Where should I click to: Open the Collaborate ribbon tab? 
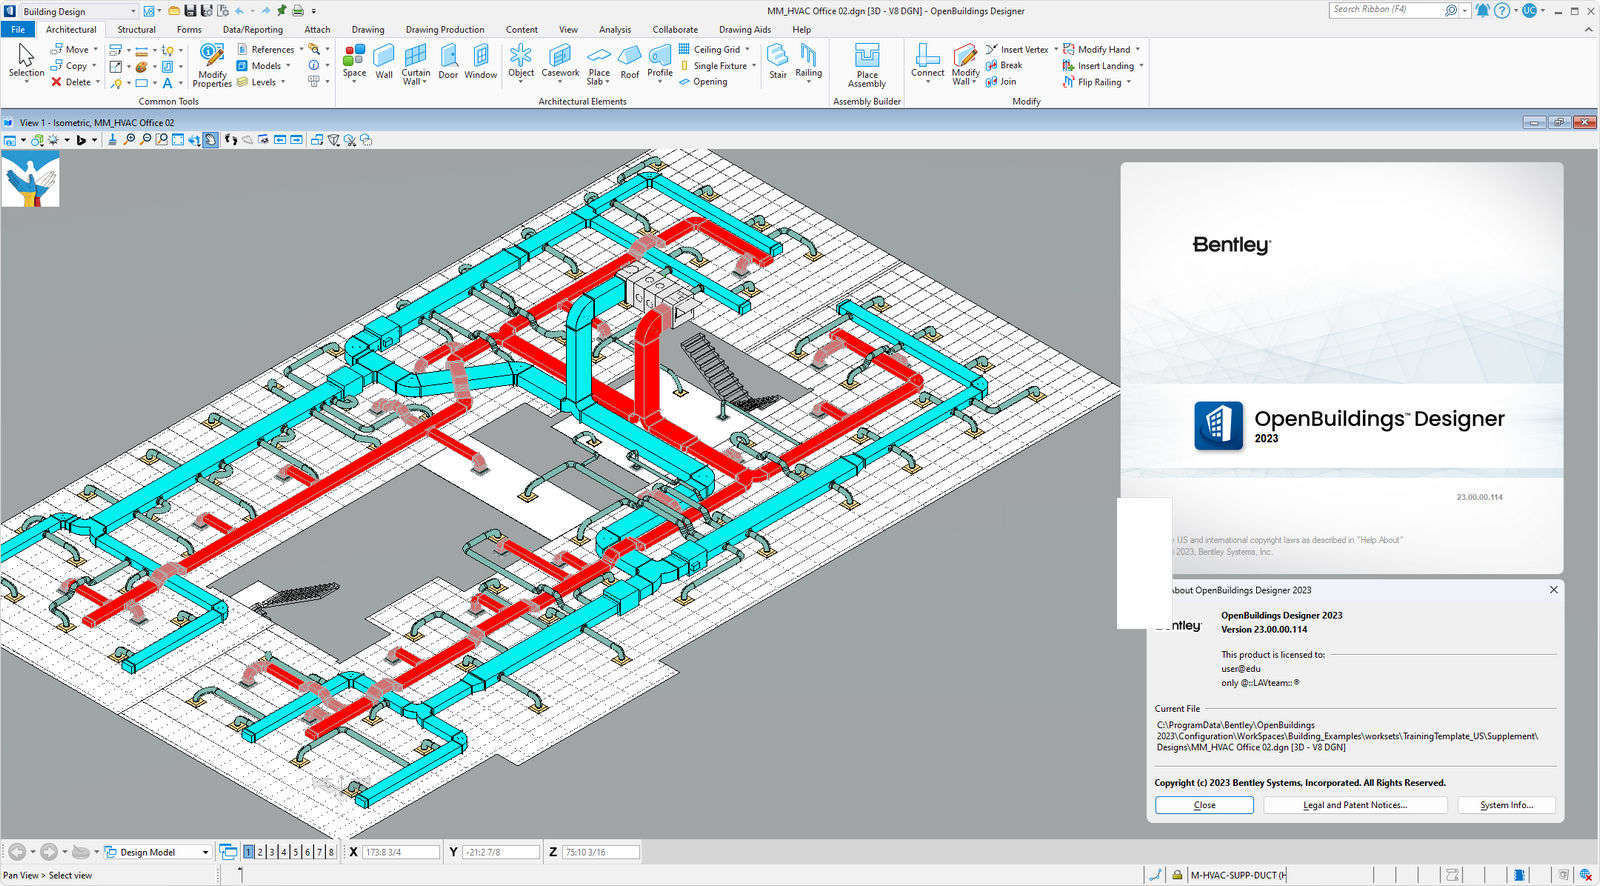675,29
